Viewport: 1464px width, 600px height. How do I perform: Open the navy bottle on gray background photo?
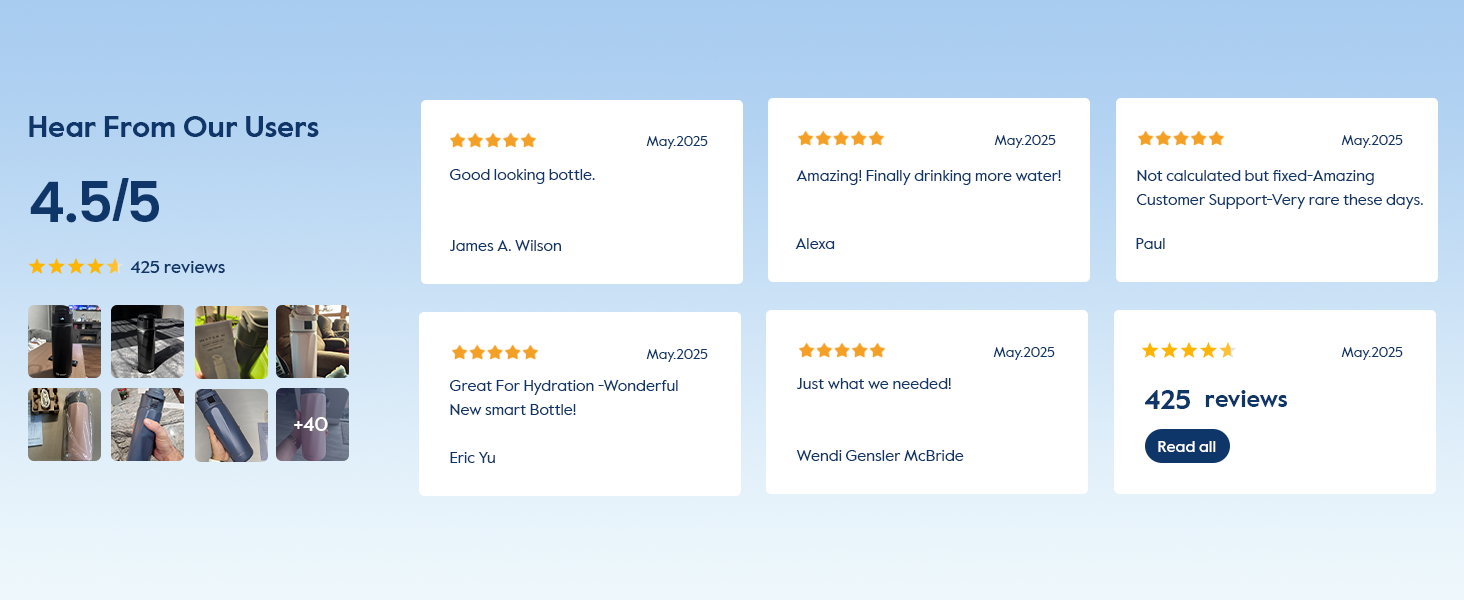coord(231,424)
